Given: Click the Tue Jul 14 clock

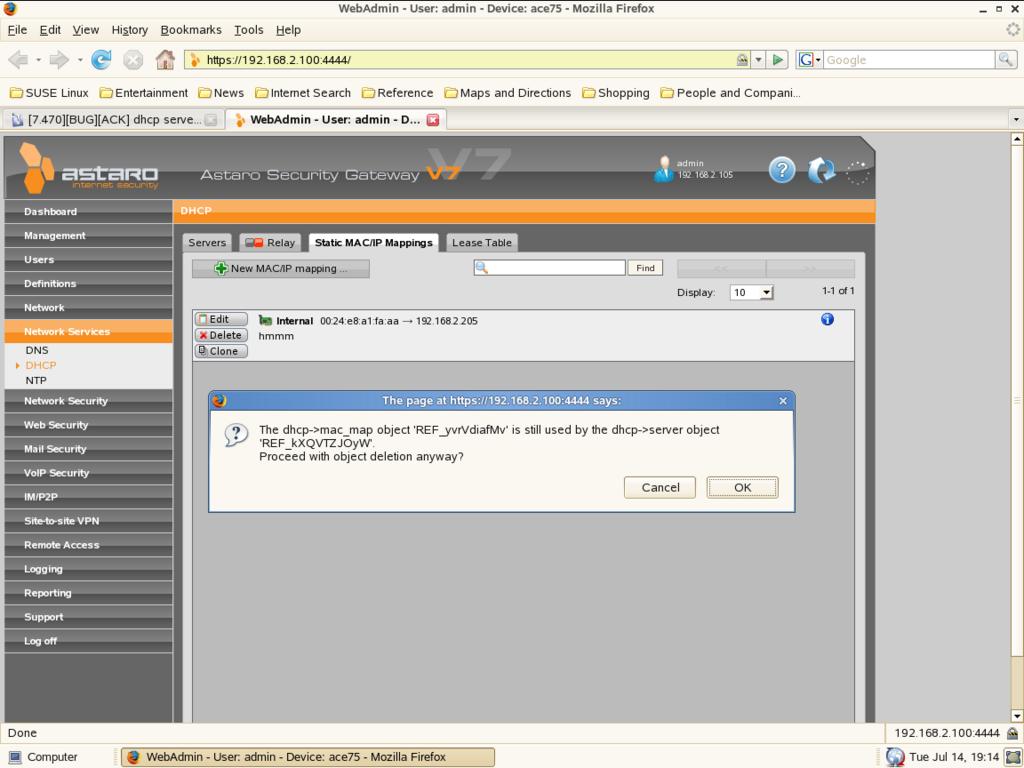Looking at the screenshot, I should 953,757.
